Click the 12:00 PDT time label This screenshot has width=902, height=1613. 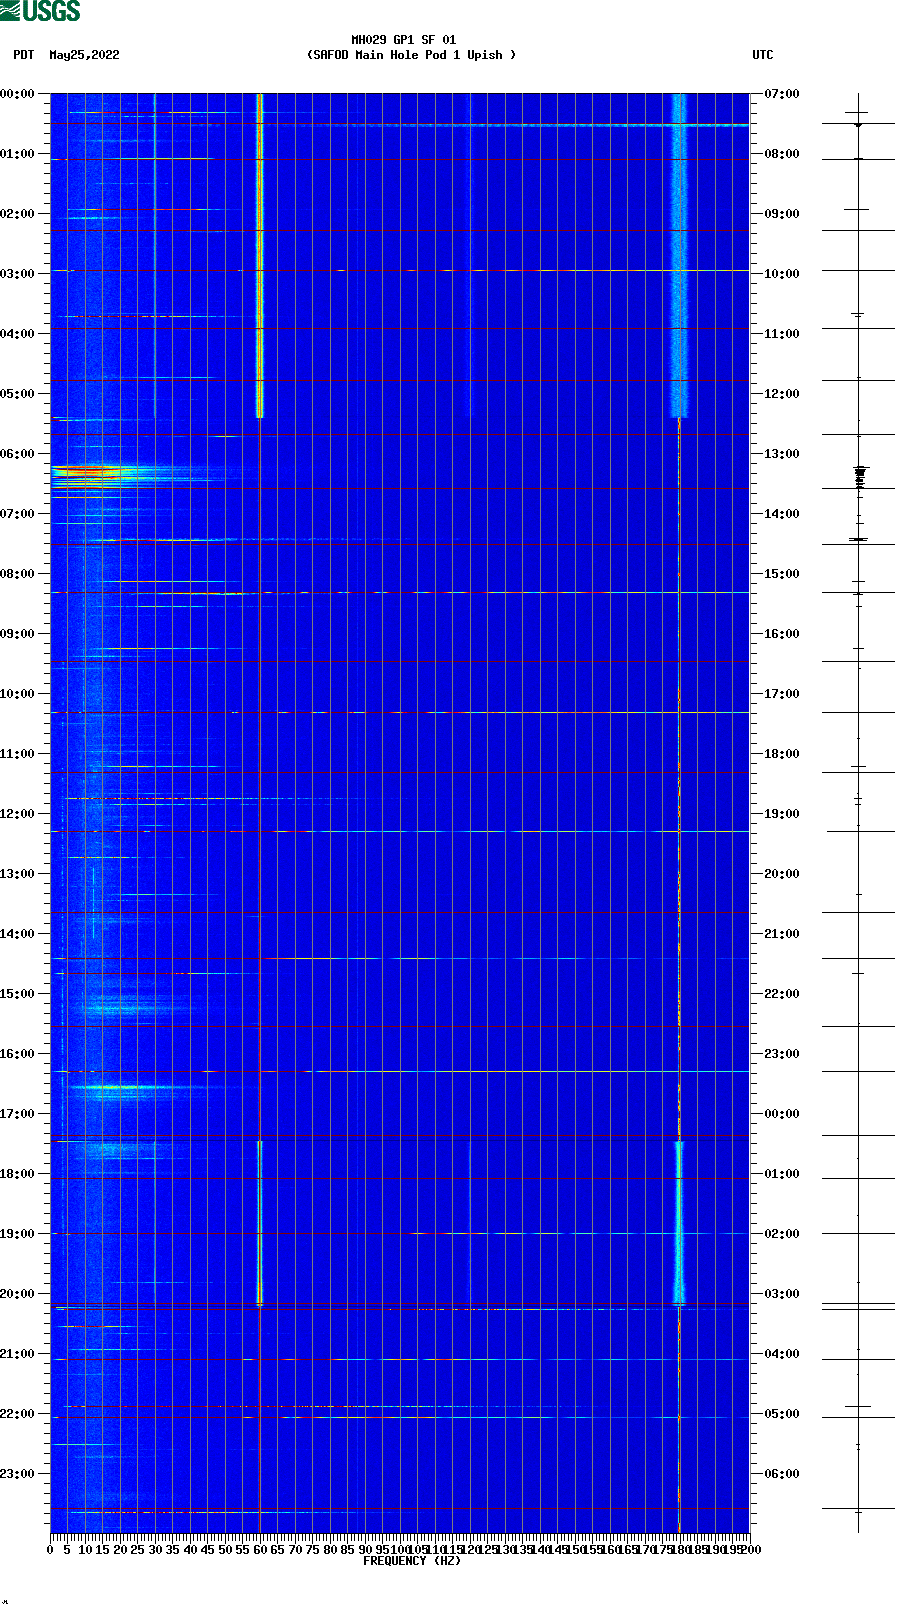pos(18,814)
